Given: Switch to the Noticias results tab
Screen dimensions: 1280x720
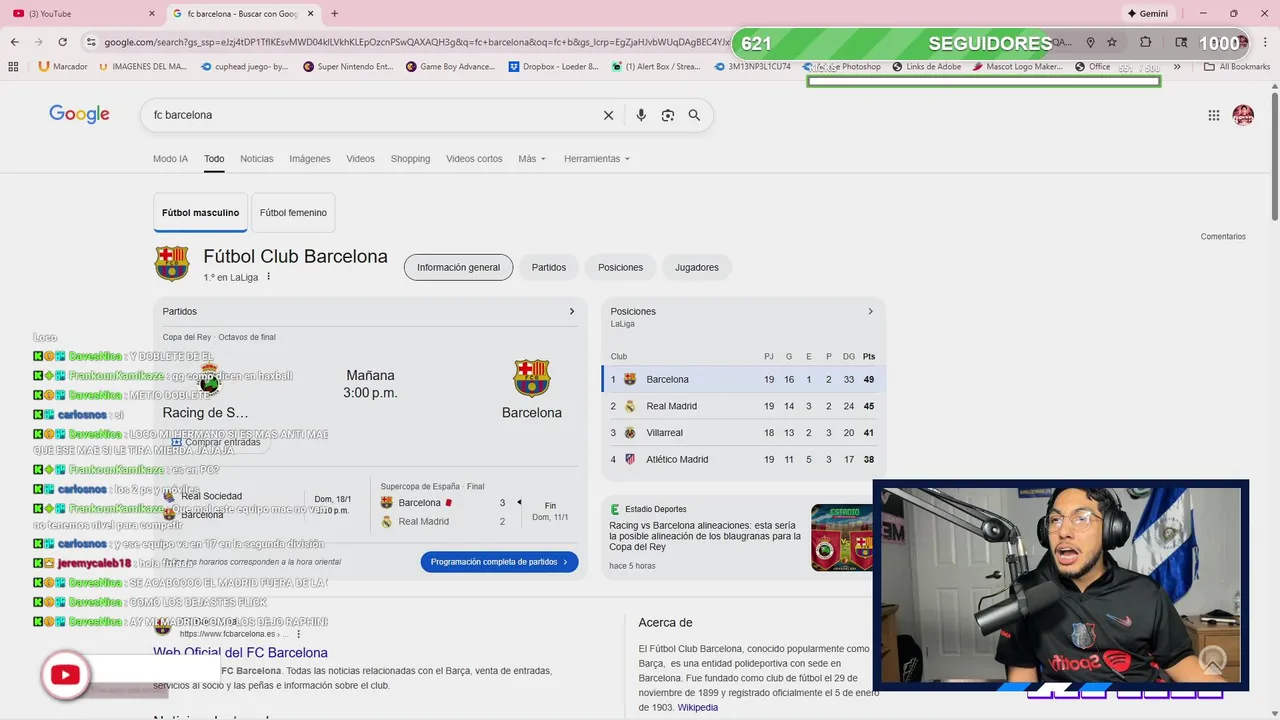Looking at the screenshot, I should (x=257, y=159).
